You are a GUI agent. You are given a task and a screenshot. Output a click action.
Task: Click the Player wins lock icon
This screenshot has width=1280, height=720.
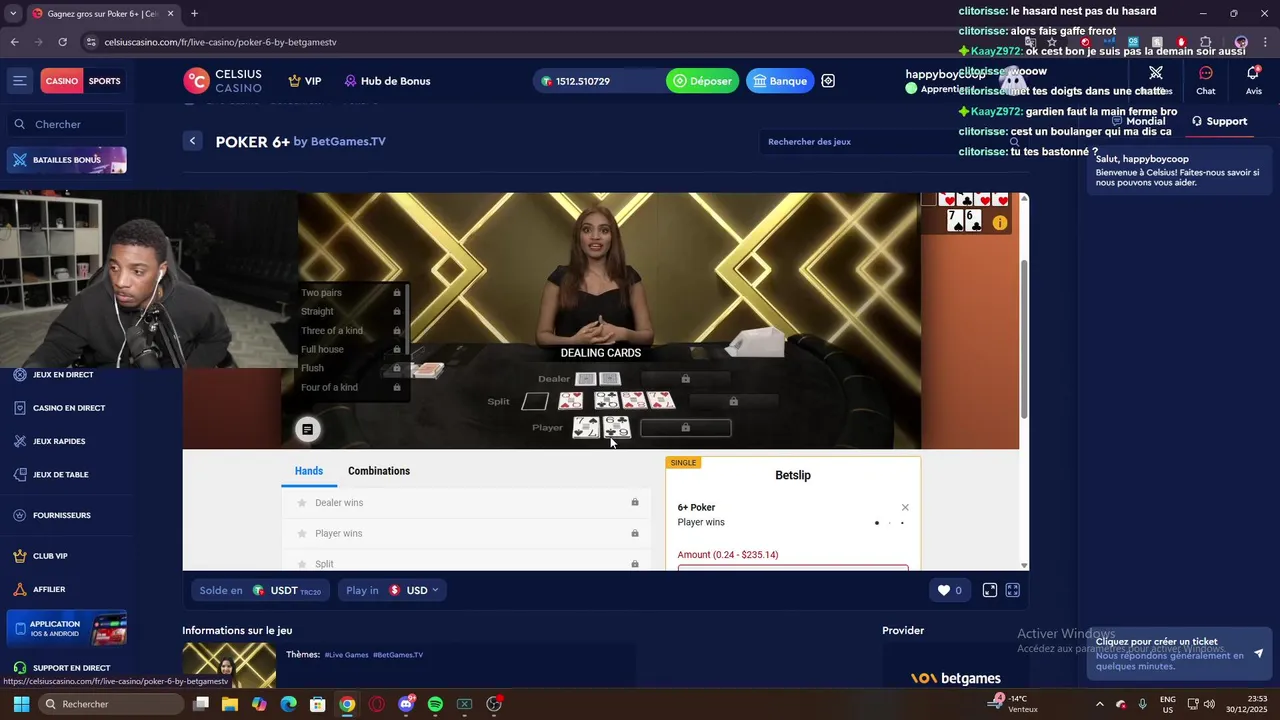[x=635, y=533]
